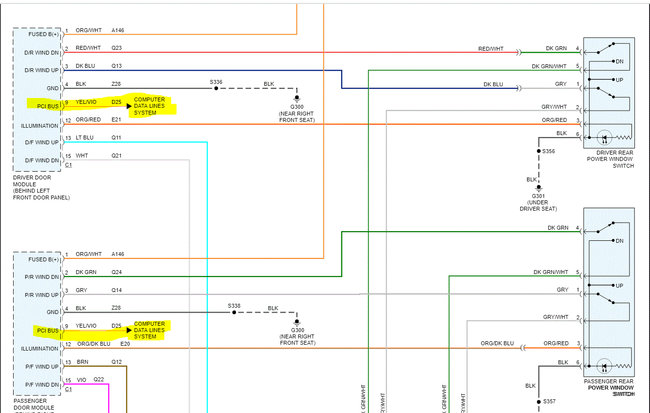This screenshot has height=413, width=650.
Task: Click the illumination lamp symbol in passenger rear switch
Action: [604, 366]
